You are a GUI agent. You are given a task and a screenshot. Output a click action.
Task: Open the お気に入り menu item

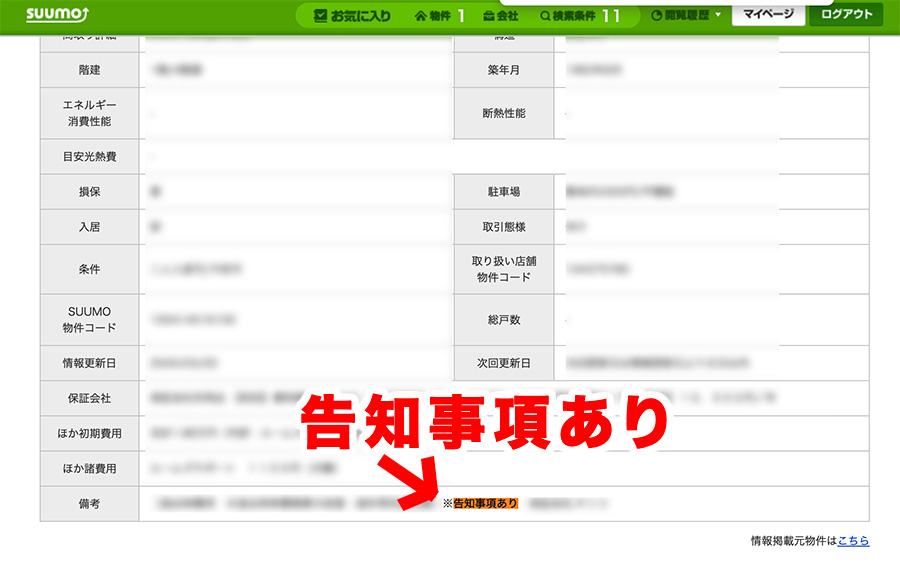click(x=352, y=16)
